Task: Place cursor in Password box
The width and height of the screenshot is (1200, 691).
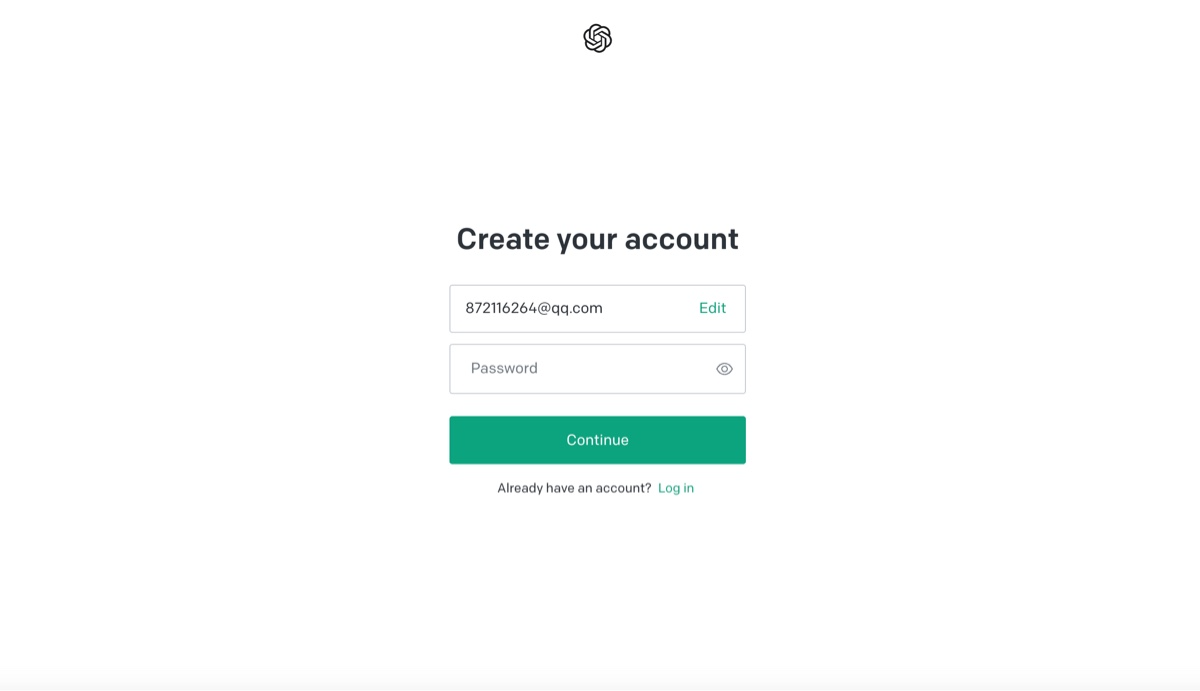Action: click(597, 369)
